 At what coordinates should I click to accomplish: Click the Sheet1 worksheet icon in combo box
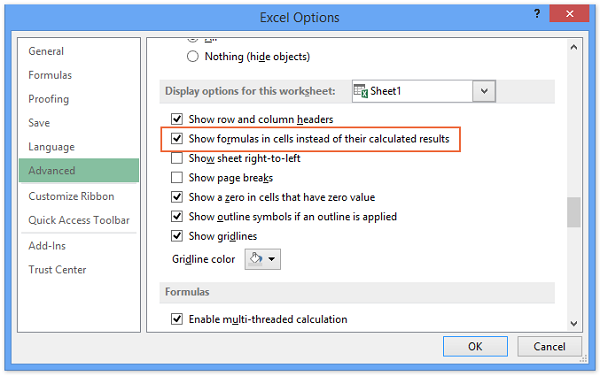tap(360, 91)
